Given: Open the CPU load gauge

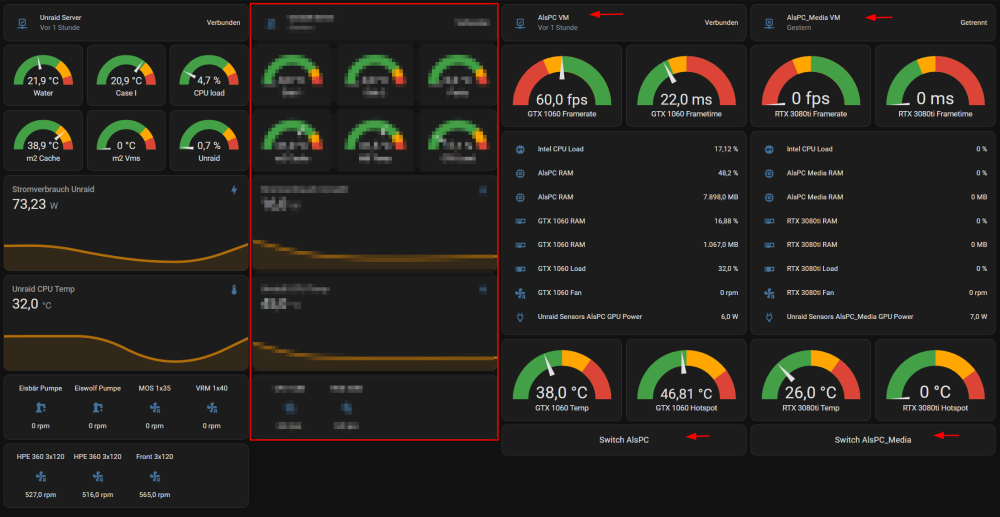Looking at the screenshot, I should pos(209,75).
